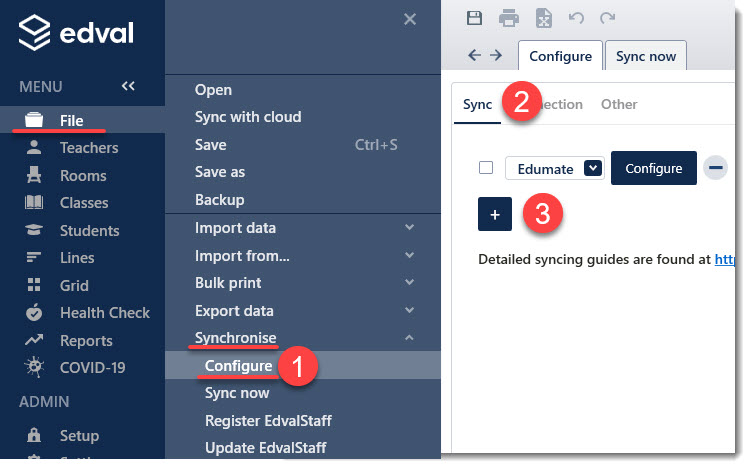
Task: Remove the Edumate entry with minus button
Action: pyautogui.click(x=715, y=167)
